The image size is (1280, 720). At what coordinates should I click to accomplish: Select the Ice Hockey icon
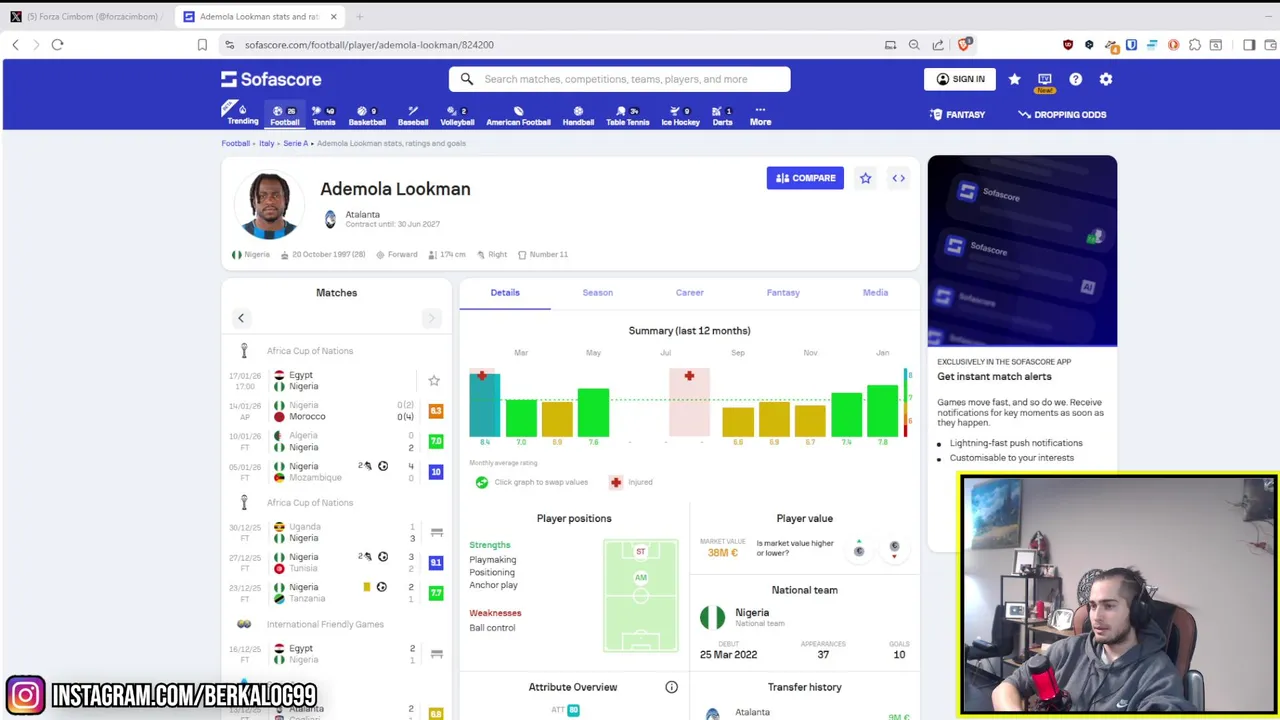(680, 115)
